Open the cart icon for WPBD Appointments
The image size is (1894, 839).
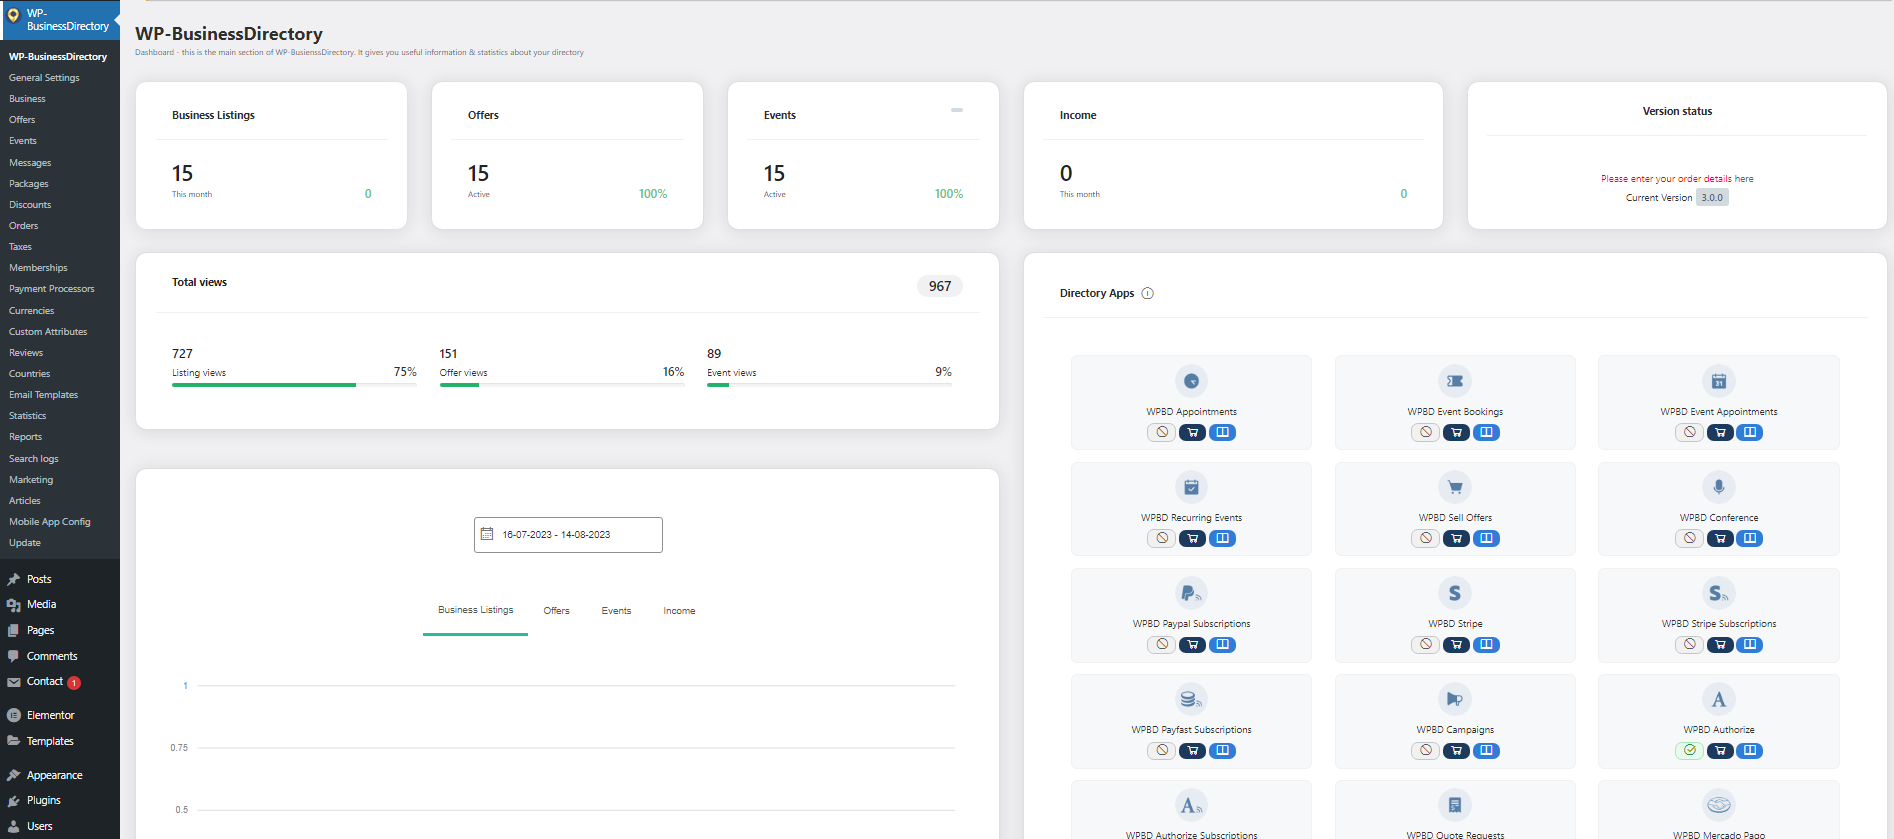pyautogui.click(x=1192, y=433)
